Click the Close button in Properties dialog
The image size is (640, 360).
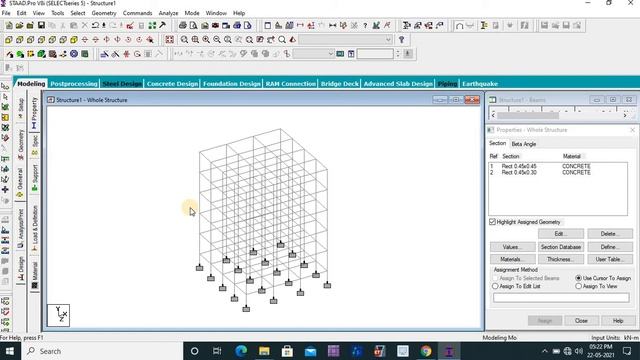pyautogui.click(x=581, y=321)
